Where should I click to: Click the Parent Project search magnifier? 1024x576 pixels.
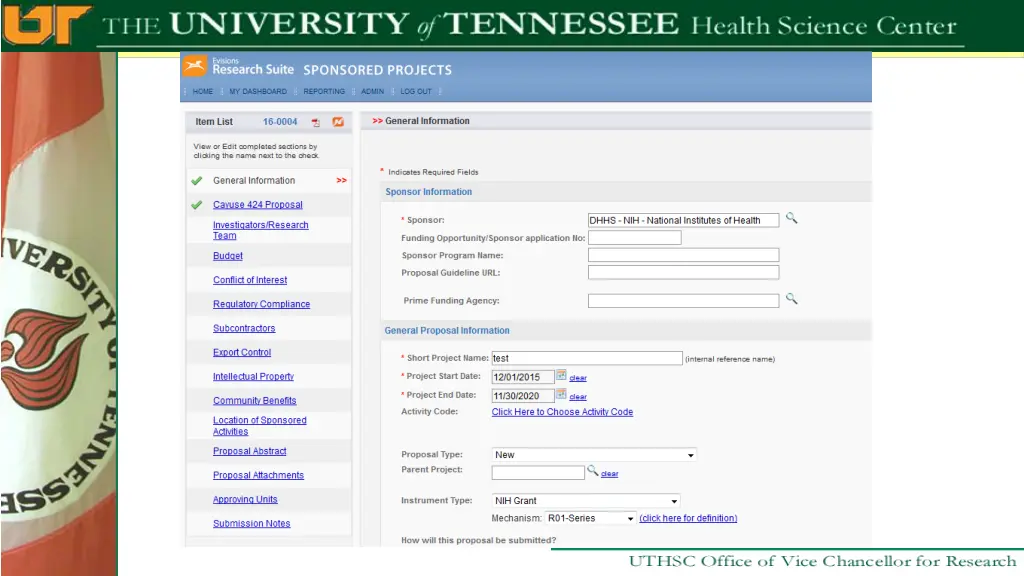(x=592, y=470)
